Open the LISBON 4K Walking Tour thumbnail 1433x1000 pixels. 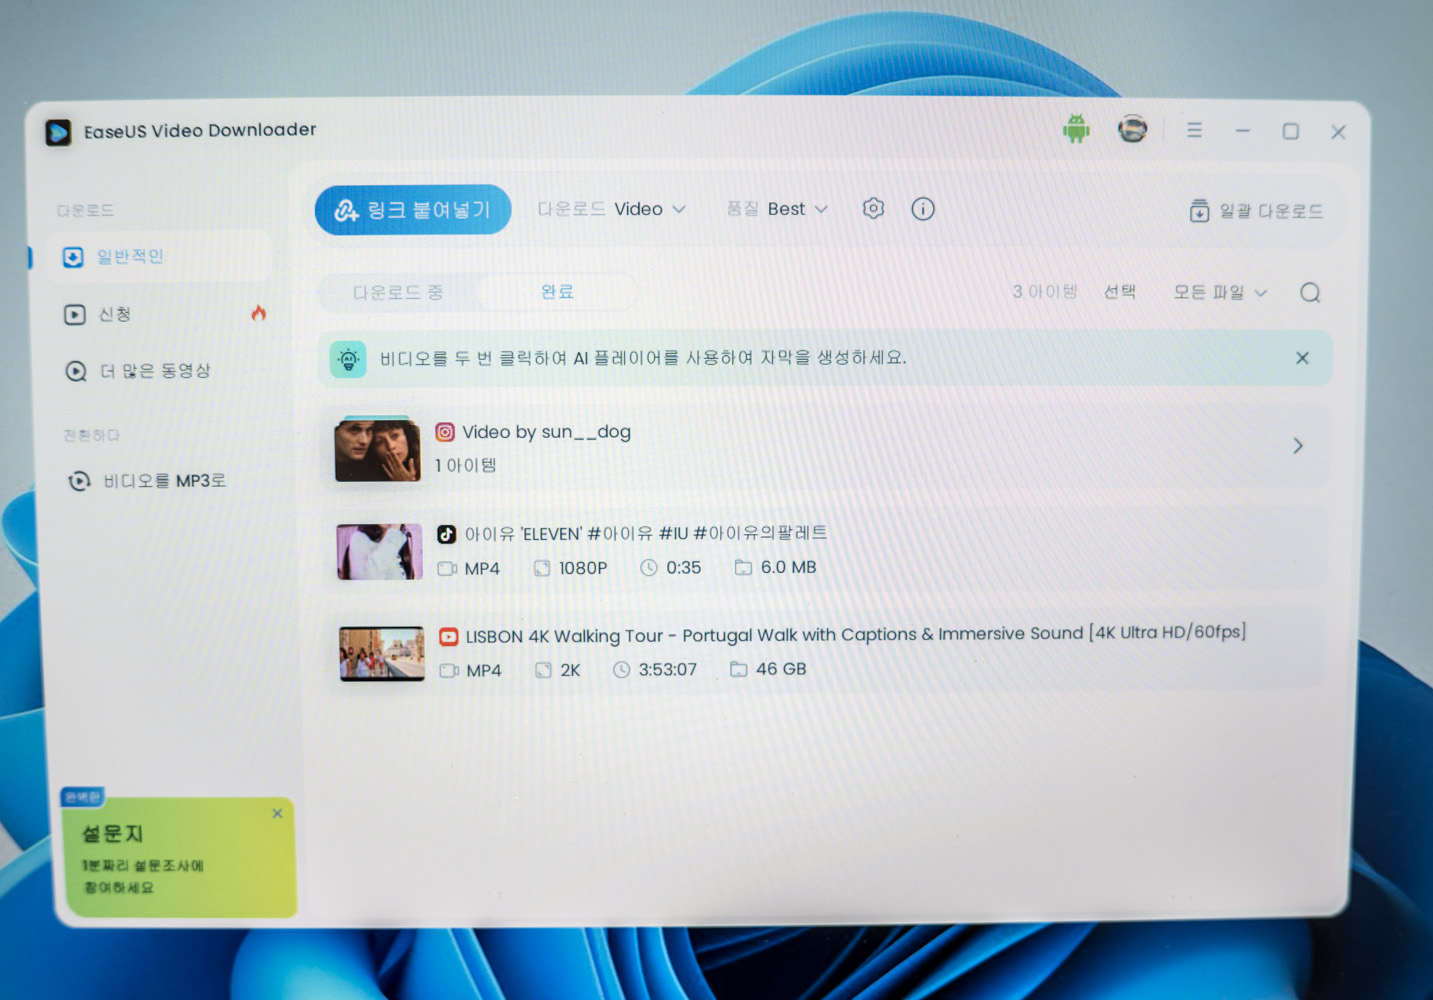(x=382, y=654)
